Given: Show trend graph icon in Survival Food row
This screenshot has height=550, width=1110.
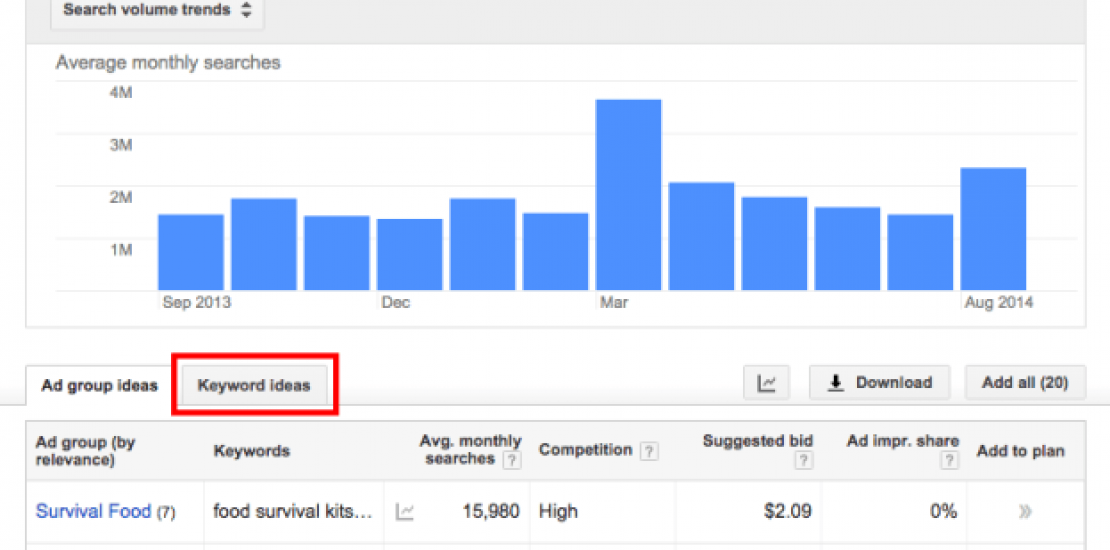Looking at the screenshot, I should pos(405,512).
